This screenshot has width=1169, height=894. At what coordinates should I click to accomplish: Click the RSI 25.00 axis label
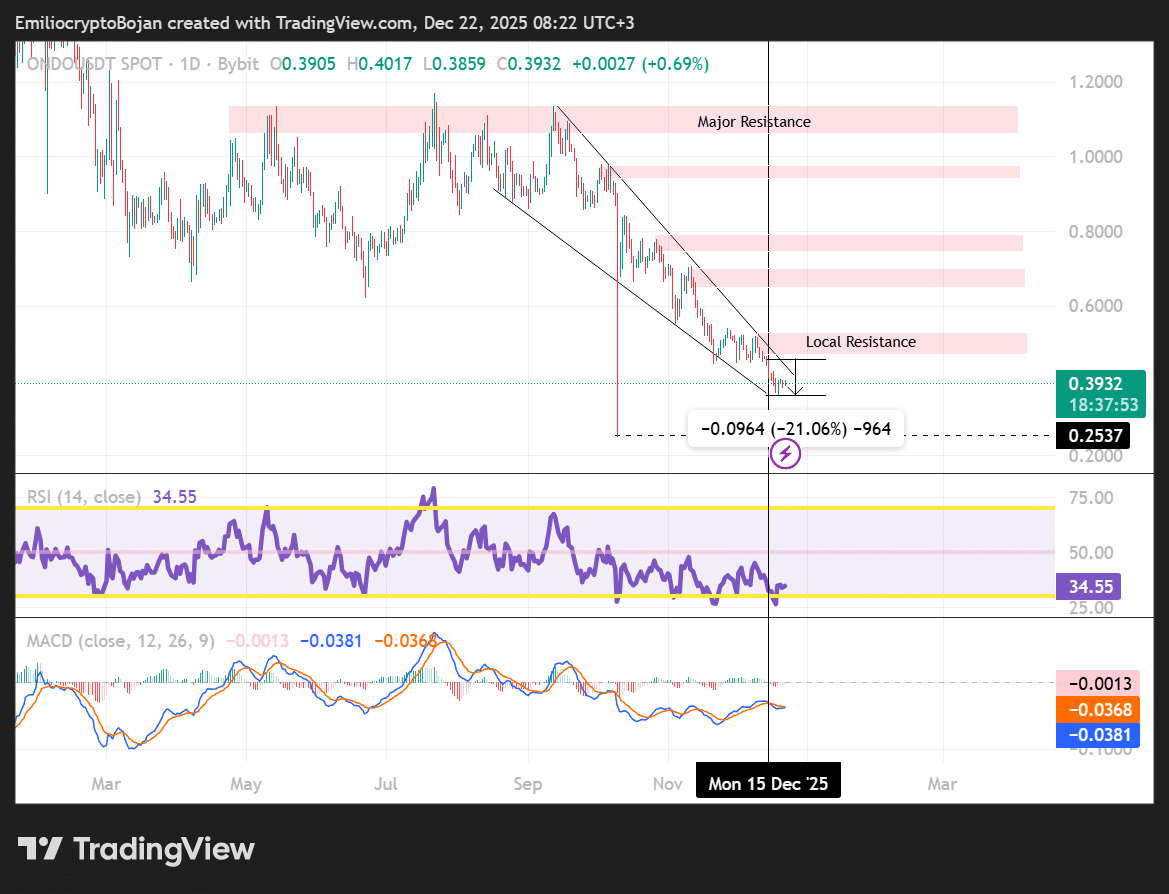[1091, 608]
